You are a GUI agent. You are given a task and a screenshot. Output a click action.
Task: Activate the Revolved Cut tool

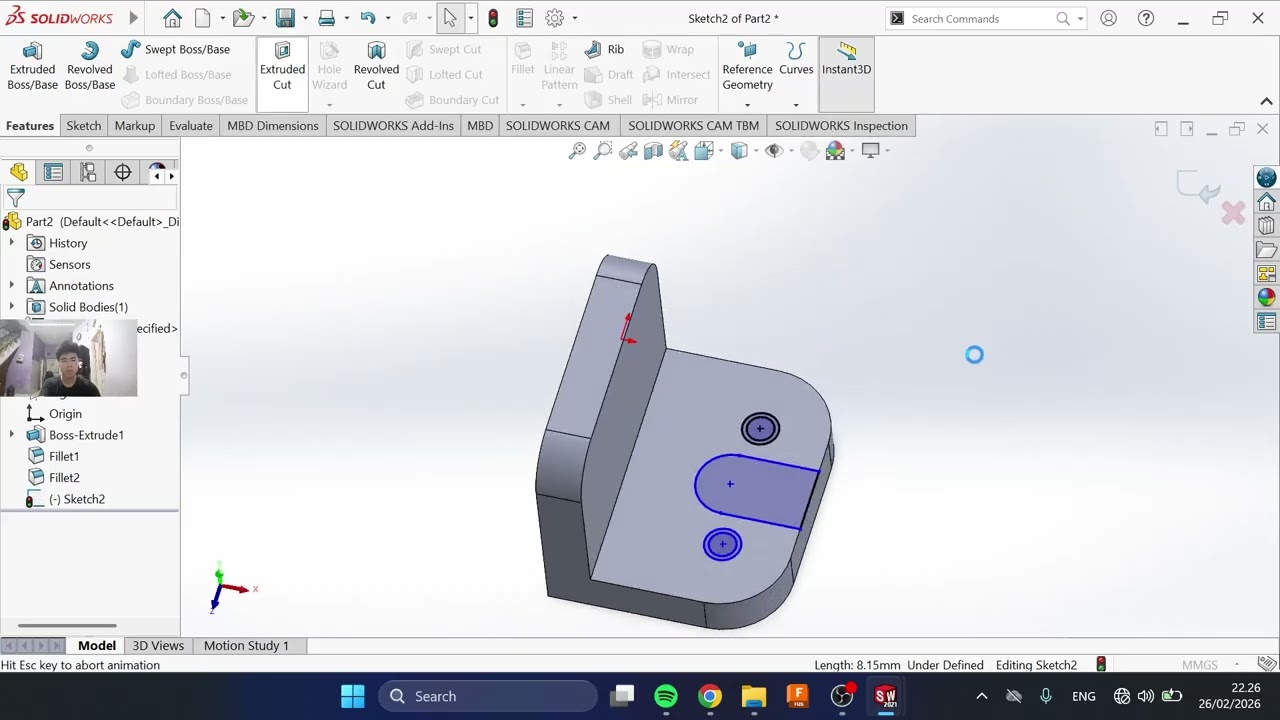click(x=376, y=67)
